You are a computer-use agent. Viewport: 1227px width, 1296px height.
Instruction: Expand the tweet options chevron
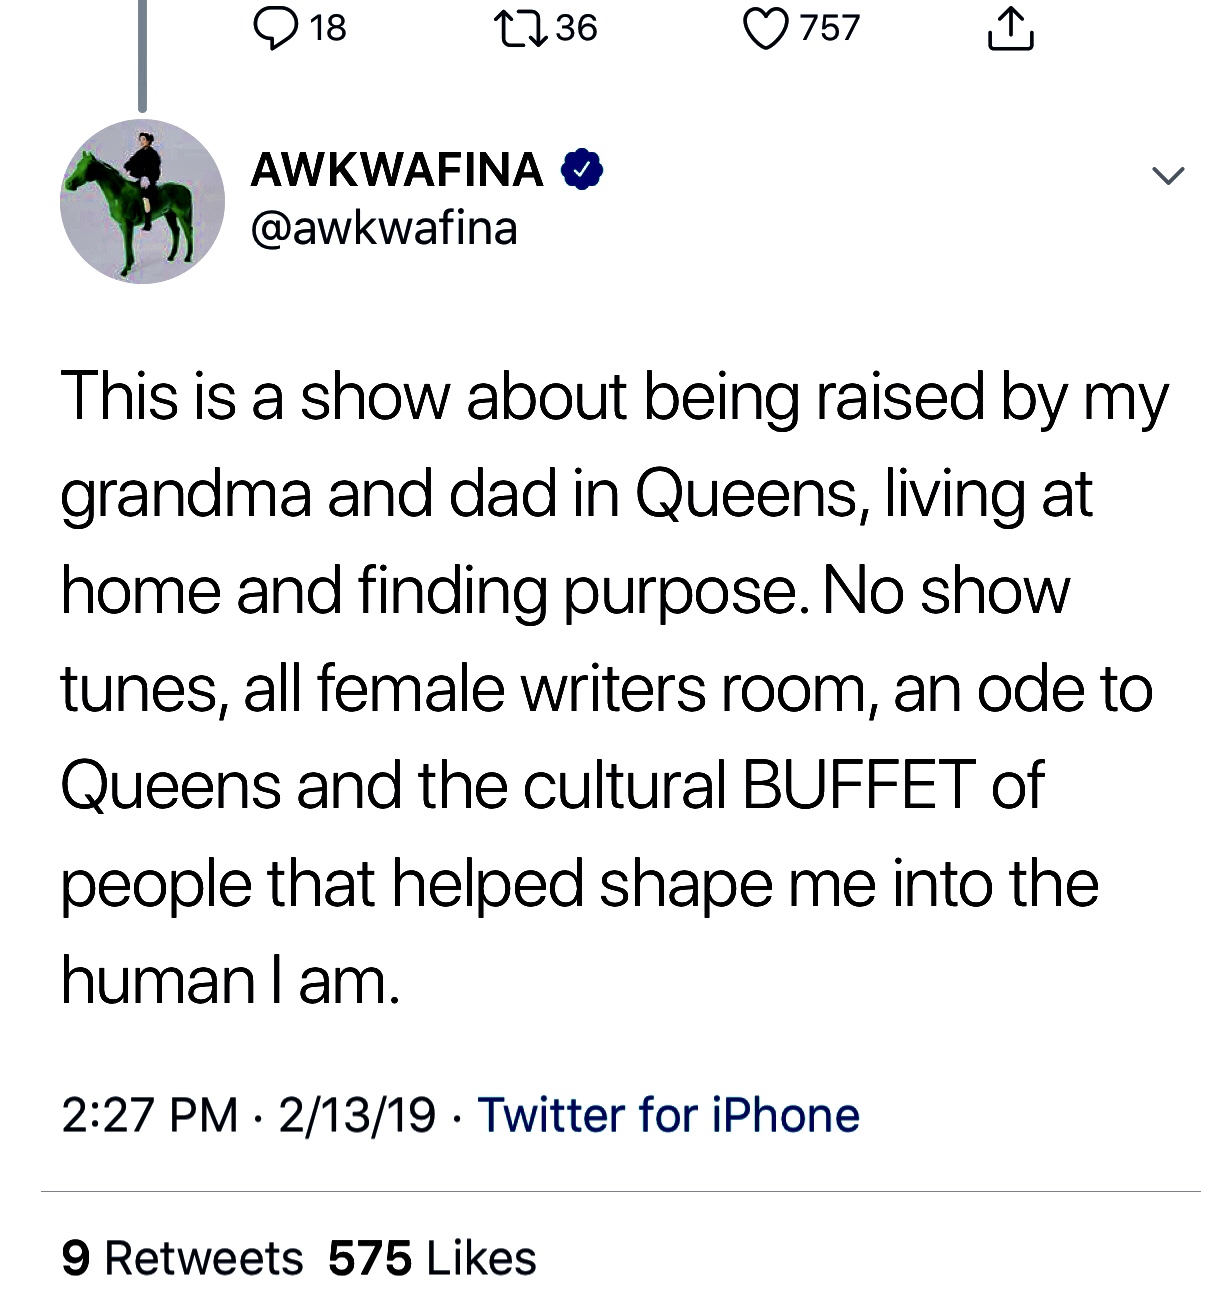(1167, 176)
